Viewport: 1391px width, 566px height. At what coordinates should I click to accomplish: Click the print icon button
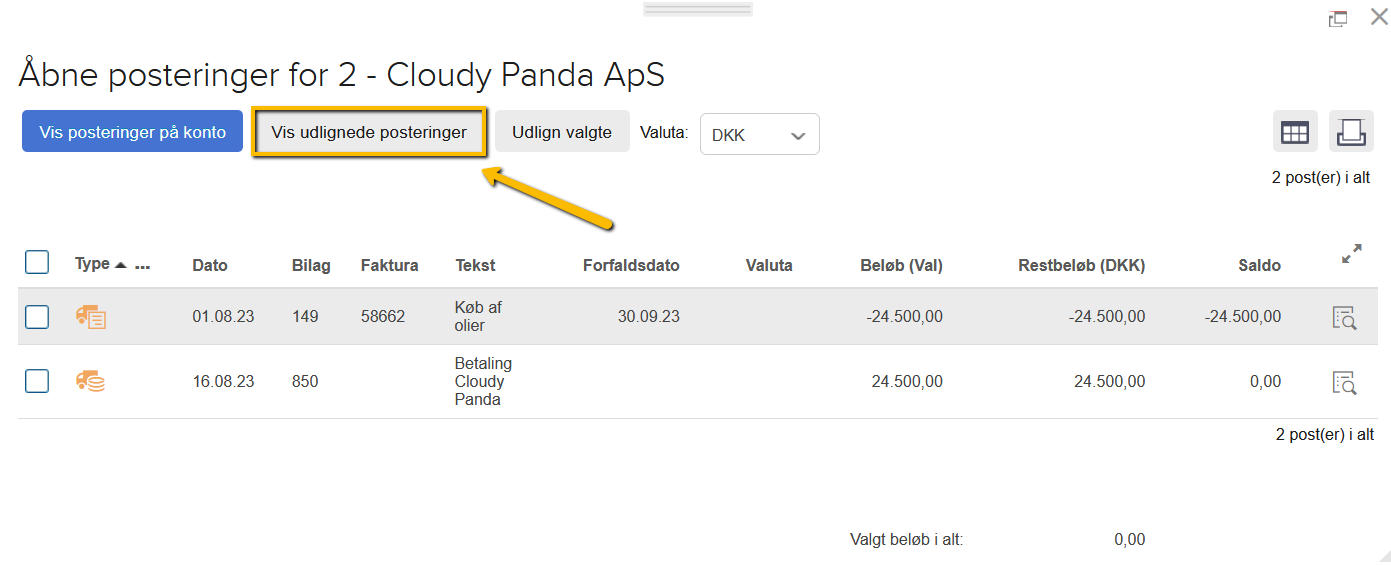[1351, 132]
